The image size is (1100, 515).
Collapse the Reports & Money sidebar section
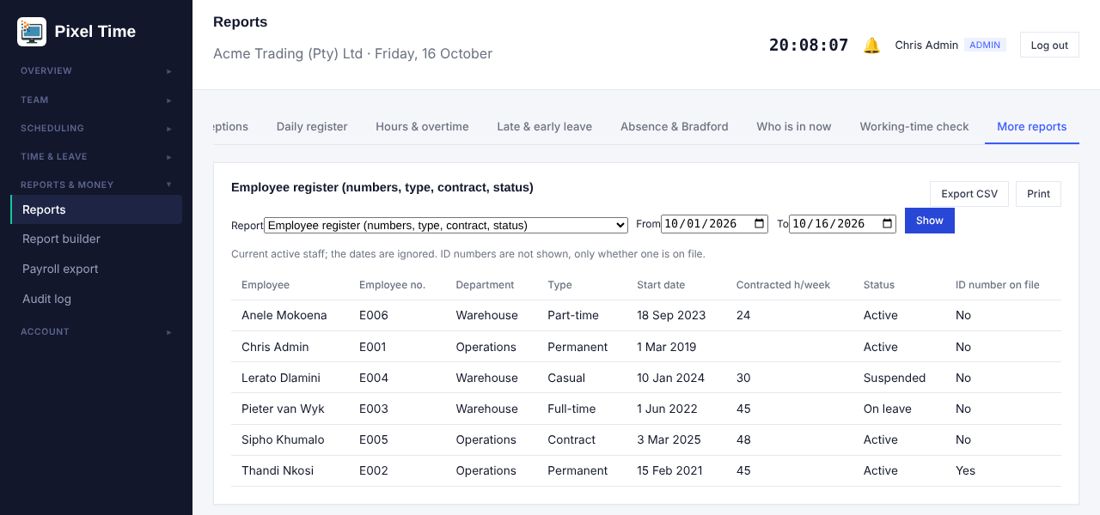click(x=96, y=185)
